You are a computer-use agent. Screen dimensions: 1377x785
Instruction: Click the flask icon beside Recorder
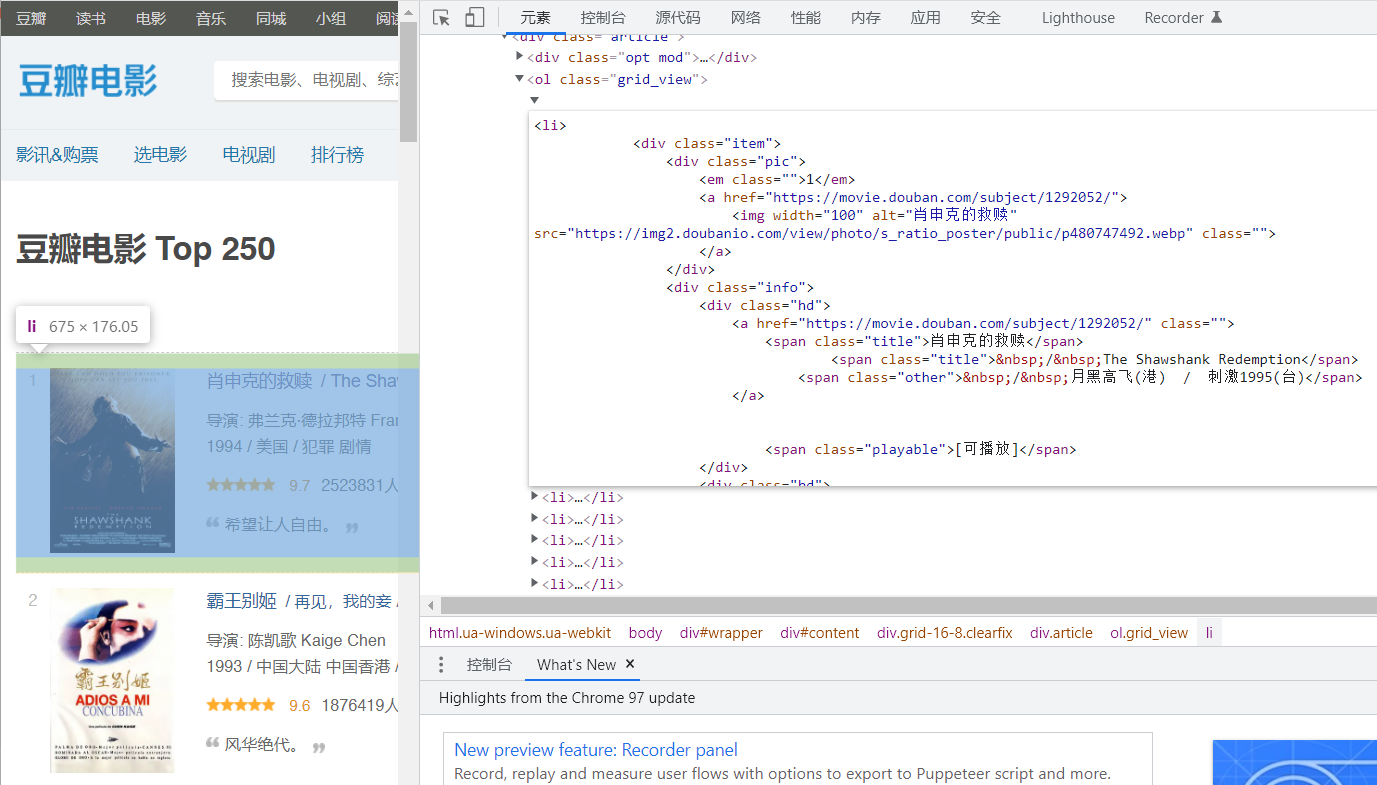pyautogui.click(x=1216, y=17)
